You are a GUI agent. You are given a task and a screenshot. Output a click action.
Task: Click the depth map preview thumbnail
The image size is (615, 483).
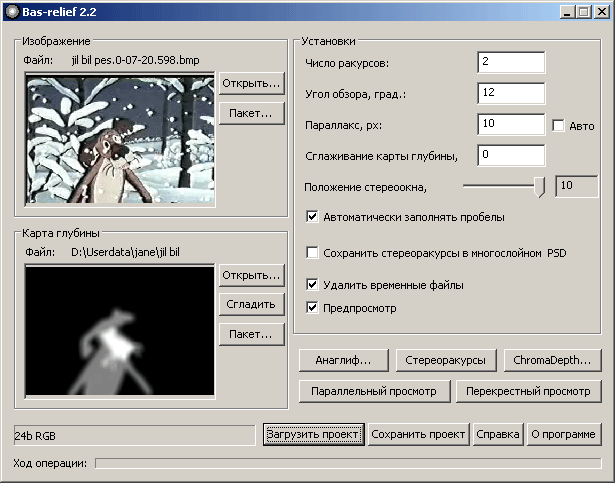tap(120, 332)
